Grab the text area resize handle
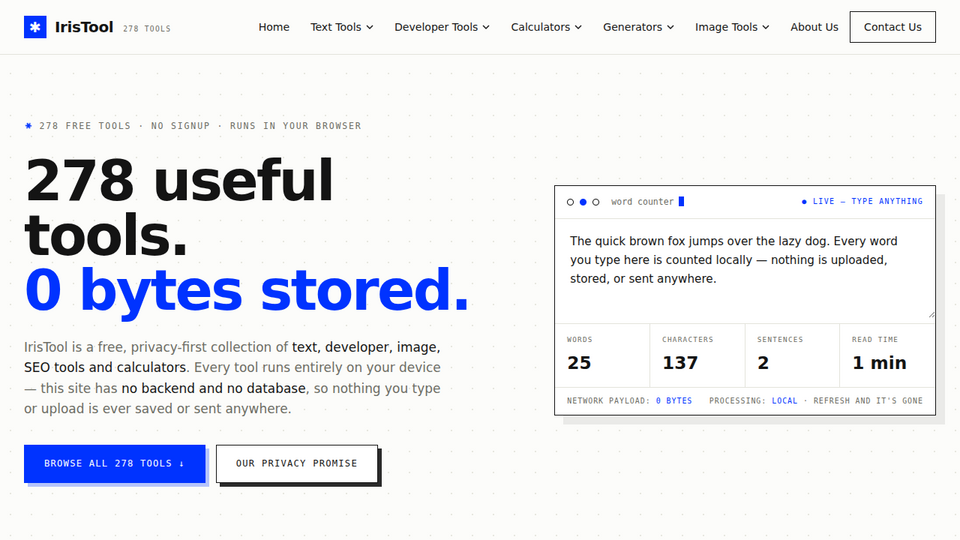The height and width of the screenshot is (540, 960). pos(931,315)
